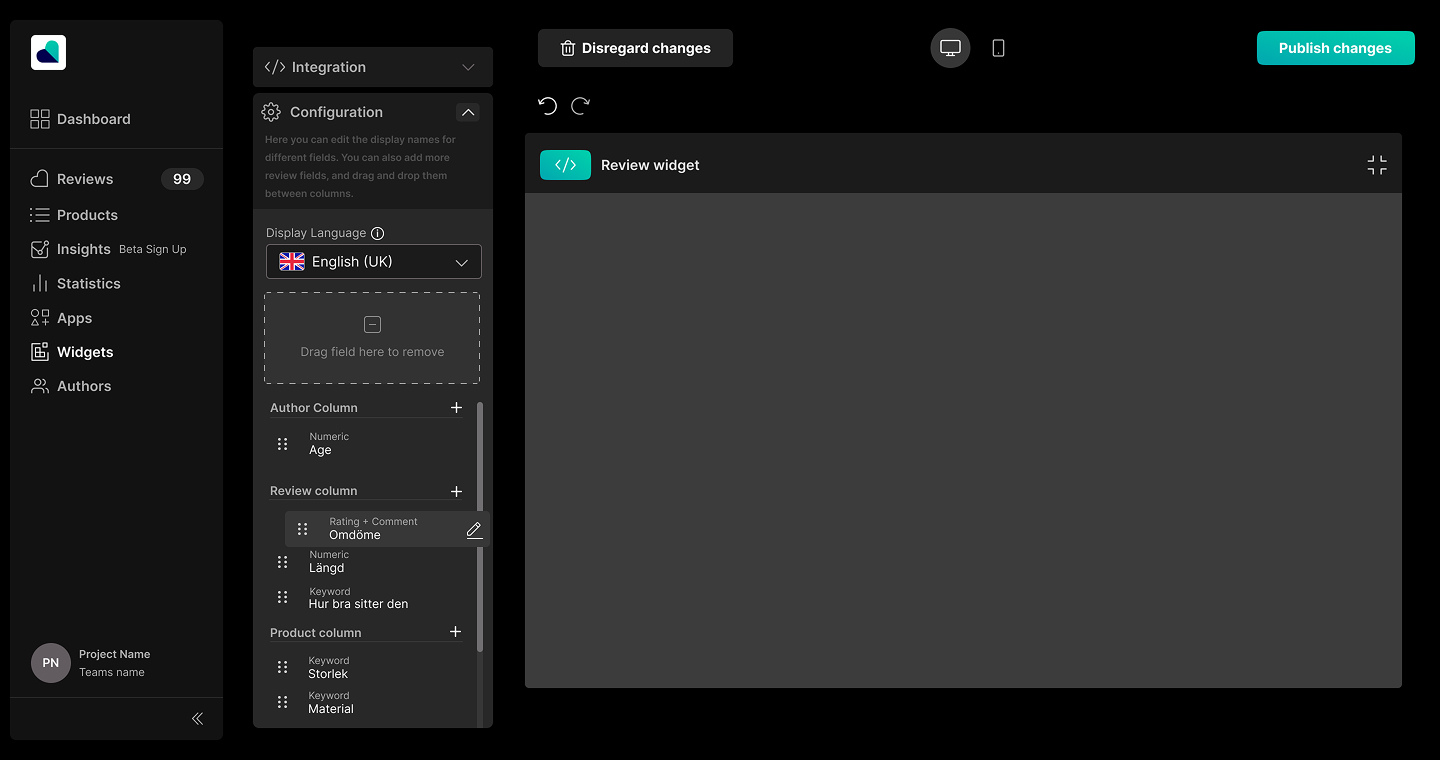Go to the Products page

(74, 215)
